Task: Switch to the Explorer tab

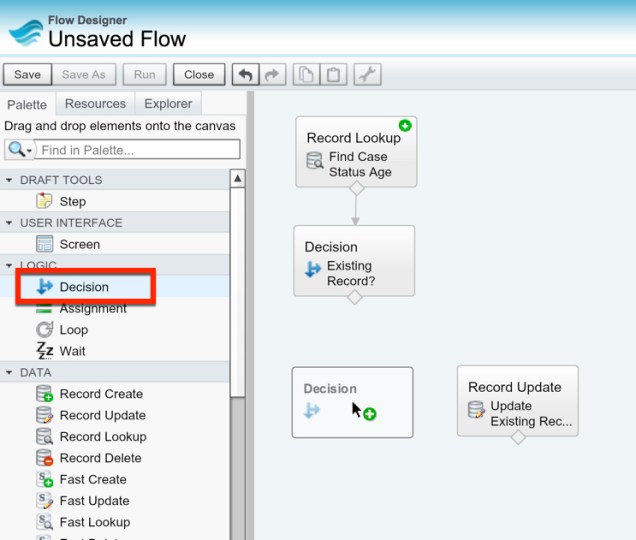Action: coord(168,104)
